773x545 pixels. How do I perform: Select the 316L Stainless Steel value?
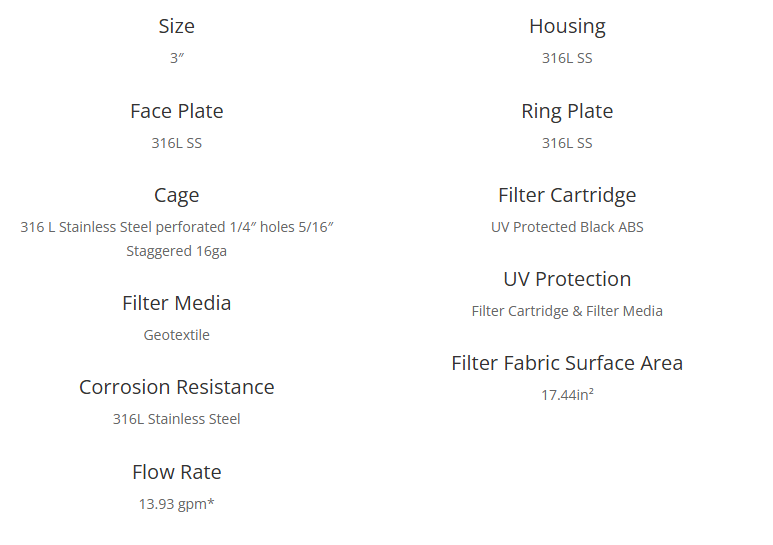(176, 419)
